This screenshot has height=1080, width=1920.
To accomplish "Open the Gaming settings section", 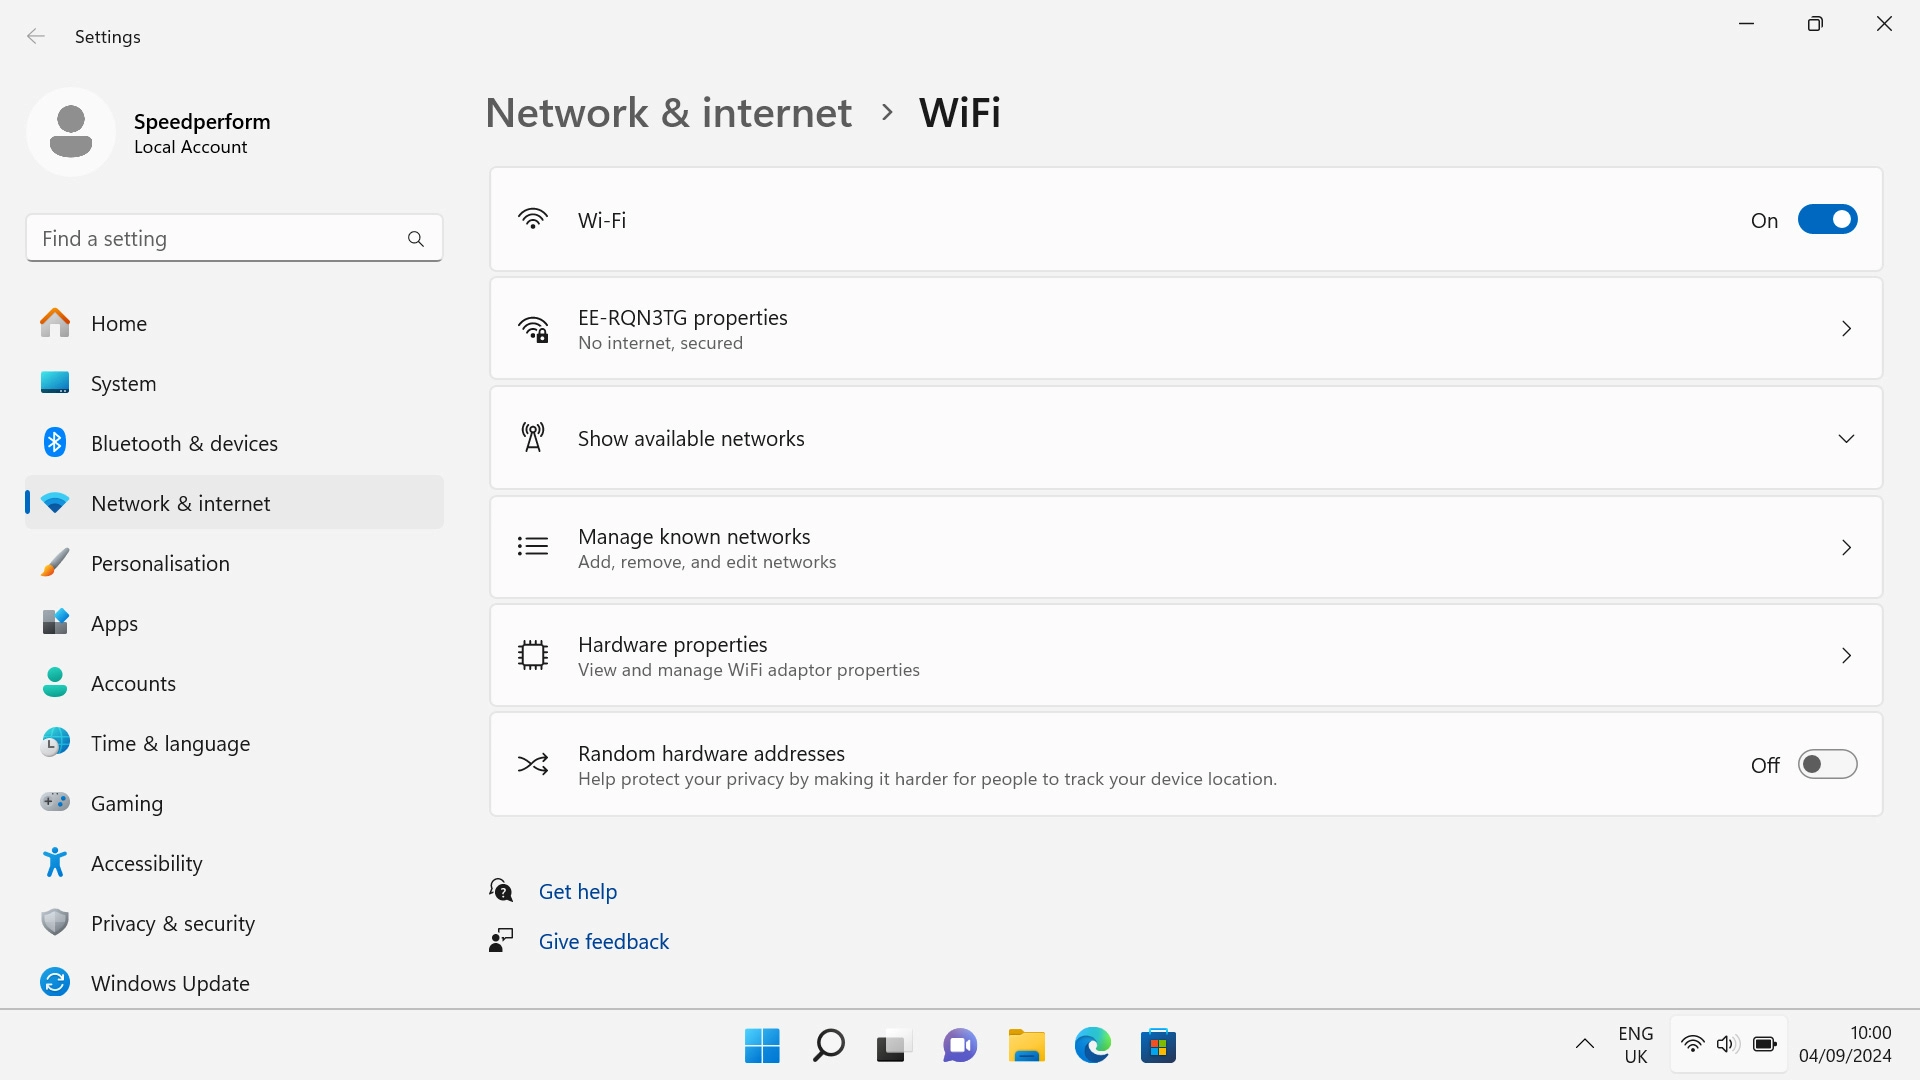I will click(x=126, y=803).
